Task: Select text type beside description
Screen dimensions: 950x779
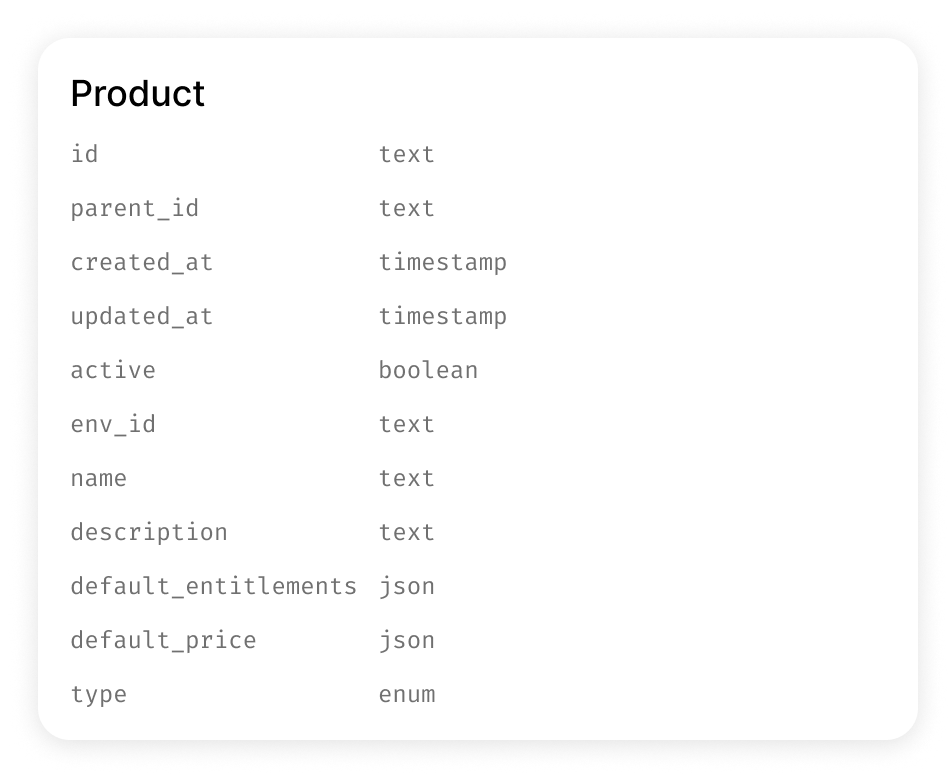Action: coord(407,532)
